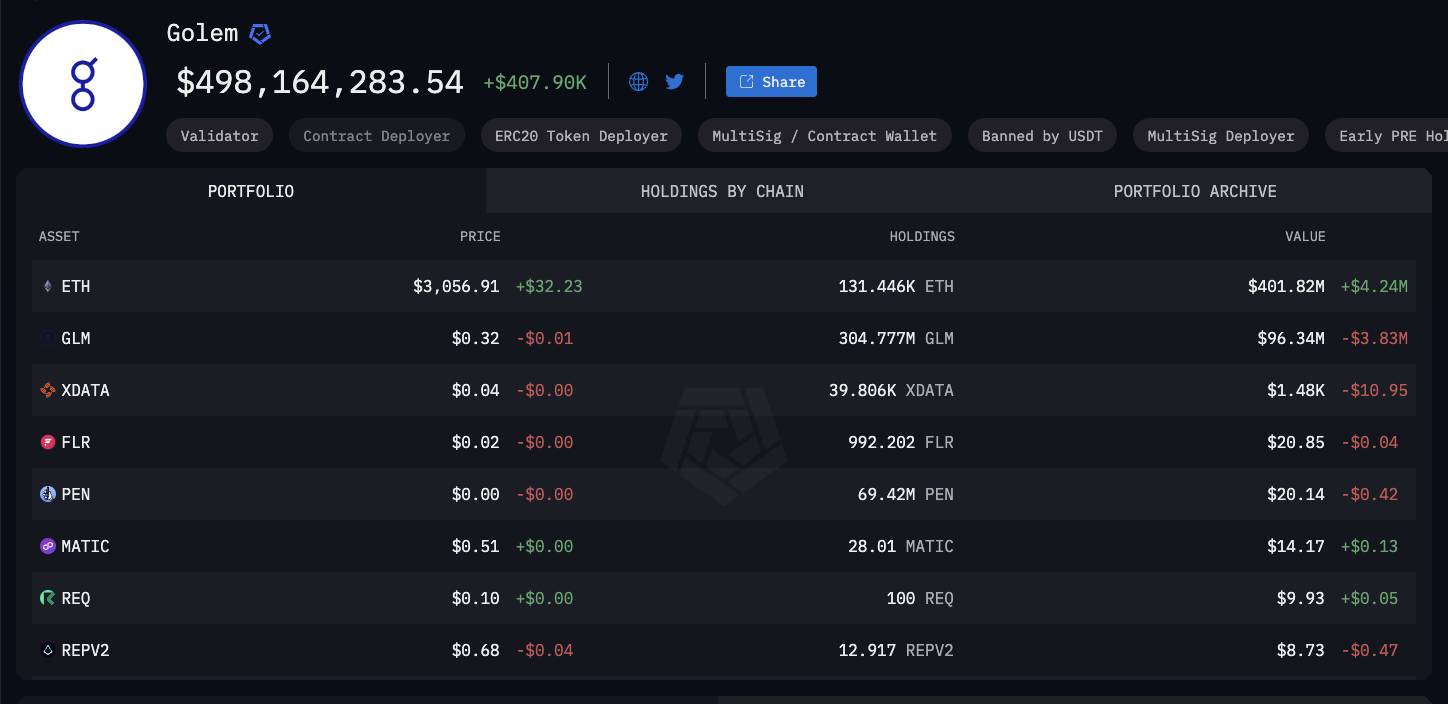Select the Banned by USDT tag
This screenshot has height=704, width=1448.
1042,136
